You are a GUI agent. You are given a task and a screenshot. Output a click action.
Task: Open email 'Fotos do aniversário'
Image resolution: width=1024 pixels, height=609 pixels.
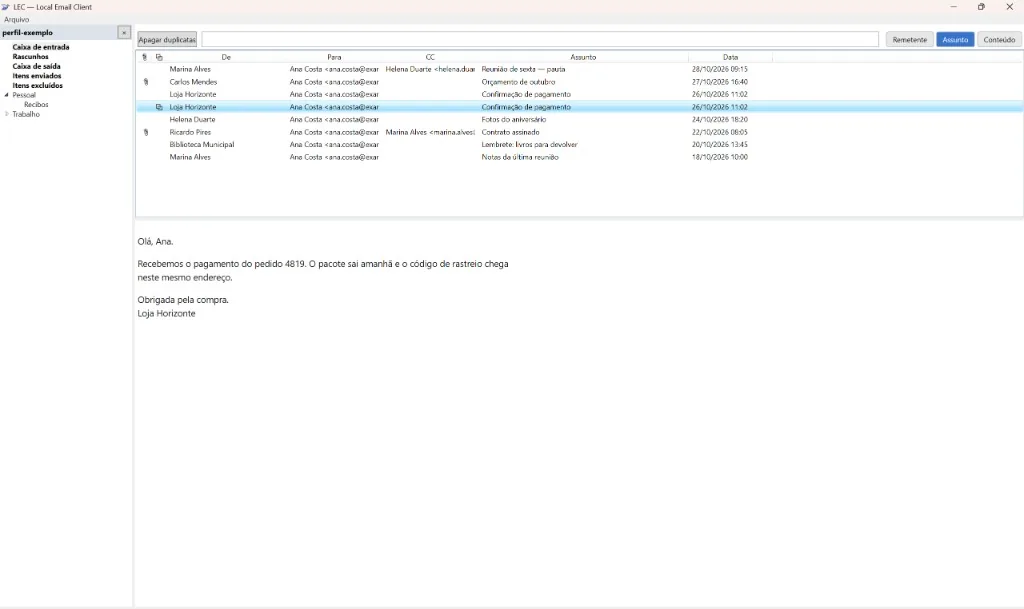514,120
